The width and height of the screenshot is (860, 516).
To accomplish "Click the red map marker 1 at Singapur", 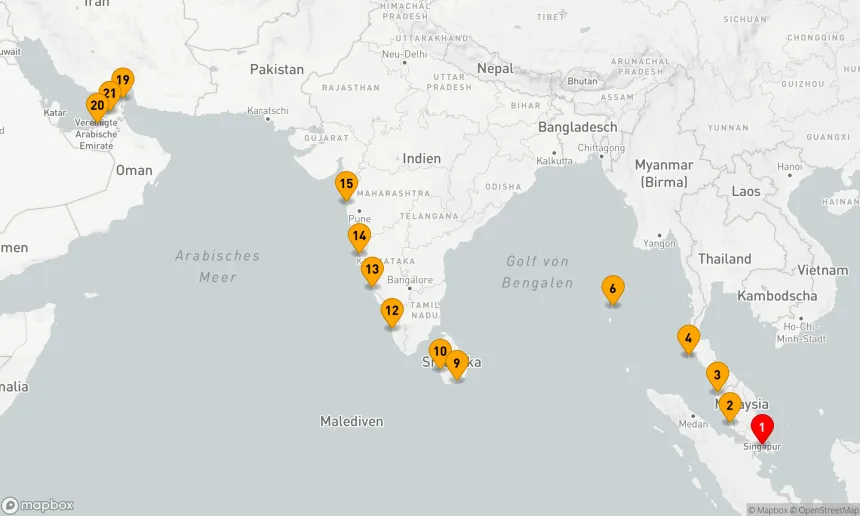I will click(x=762, y=428).
